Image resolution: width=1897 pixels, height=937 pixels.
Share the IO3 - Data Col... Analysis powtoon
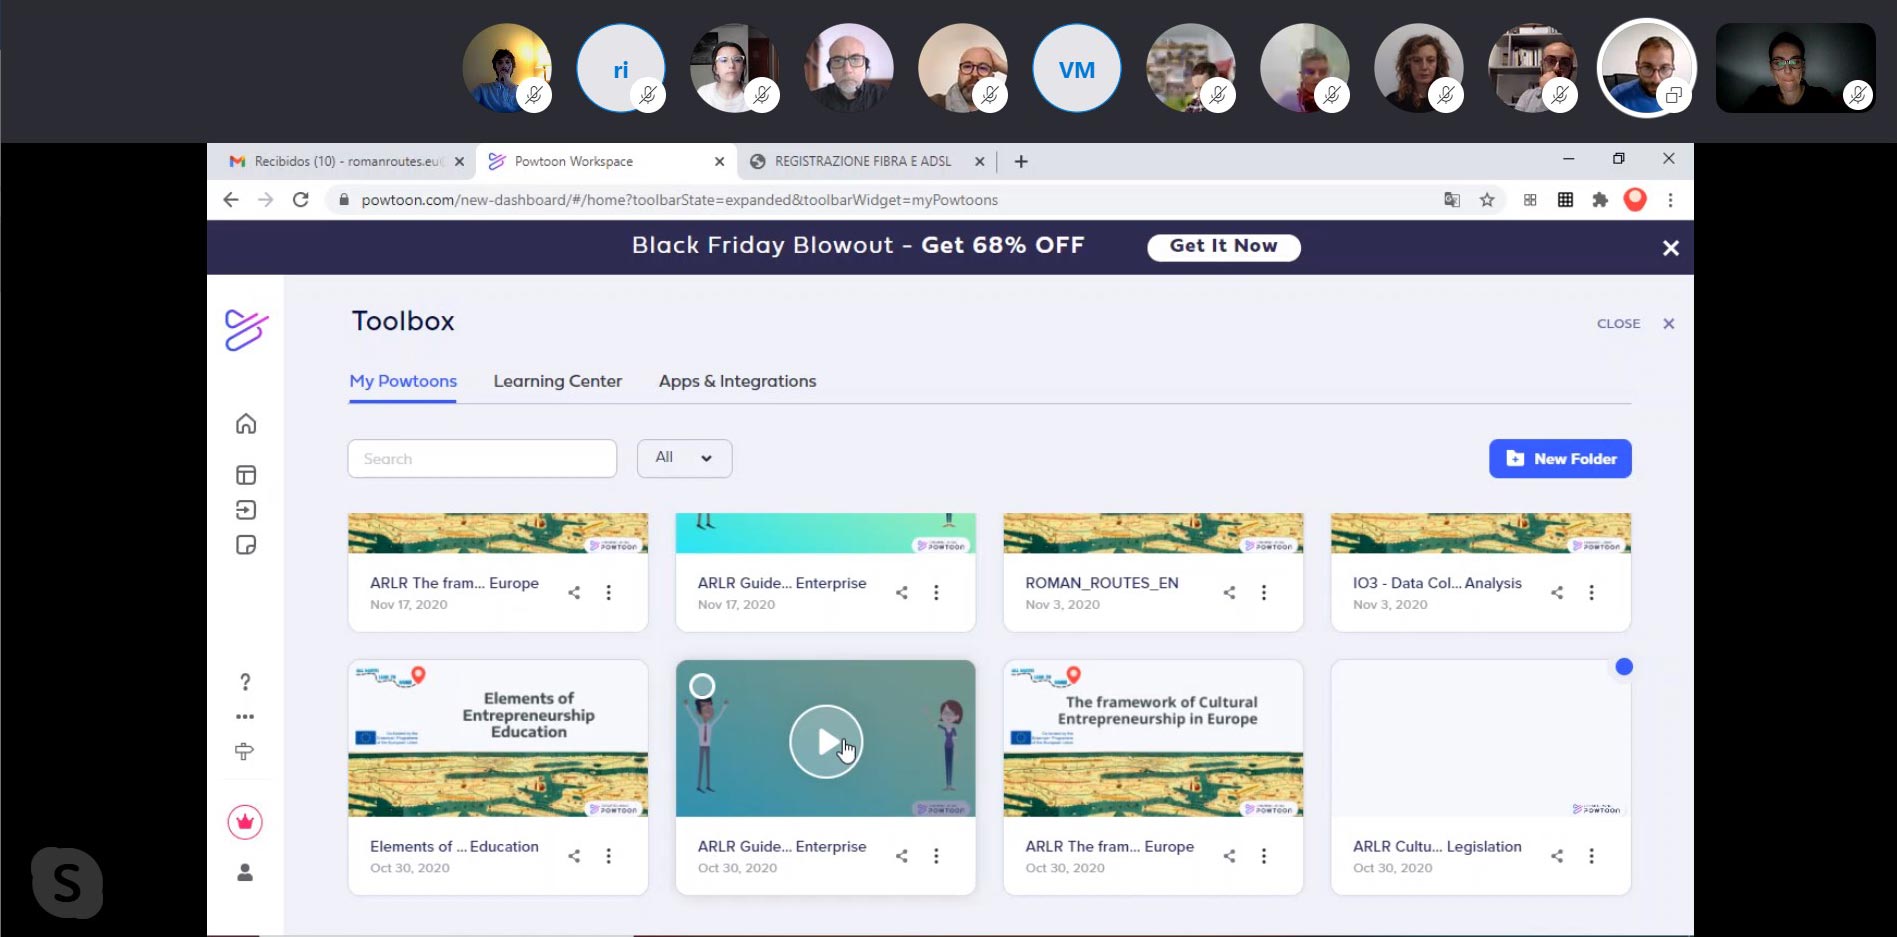pos(1557,593)
